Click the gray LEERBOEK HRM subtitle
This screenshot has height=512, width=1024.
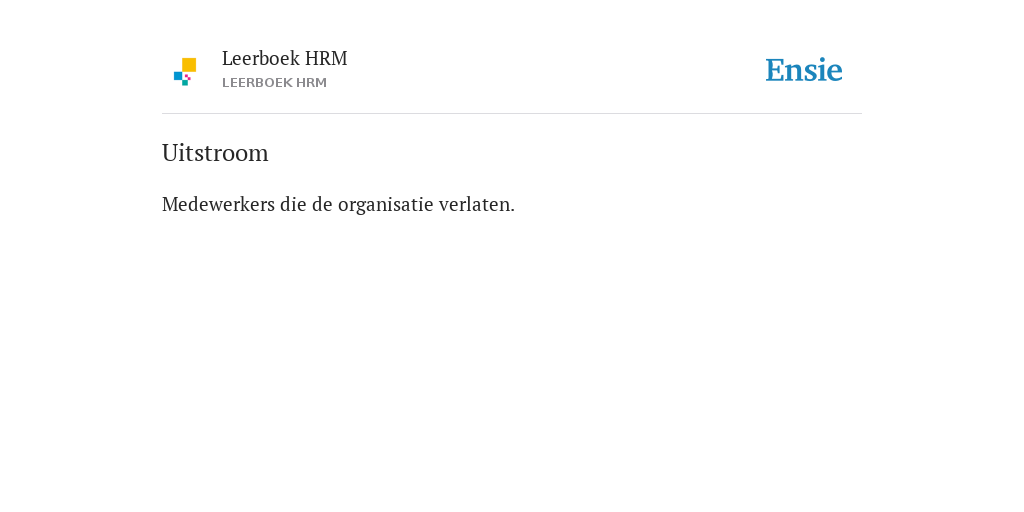274,83
